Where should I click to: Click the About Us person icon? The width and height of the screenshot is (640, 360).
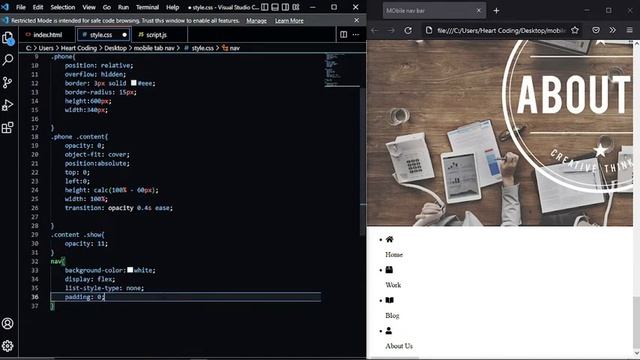389,331
